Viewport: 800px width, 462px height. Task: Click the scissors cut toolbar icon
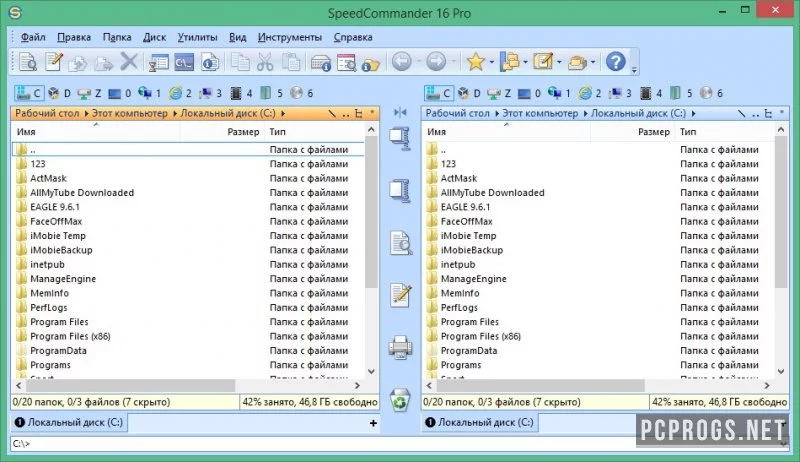point(265,62)
